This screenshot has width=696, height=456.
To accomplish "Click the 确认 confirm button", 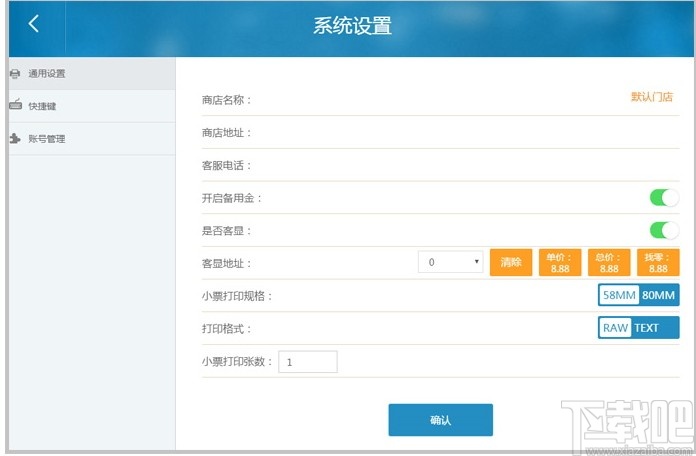I will [x=440, y=420].
